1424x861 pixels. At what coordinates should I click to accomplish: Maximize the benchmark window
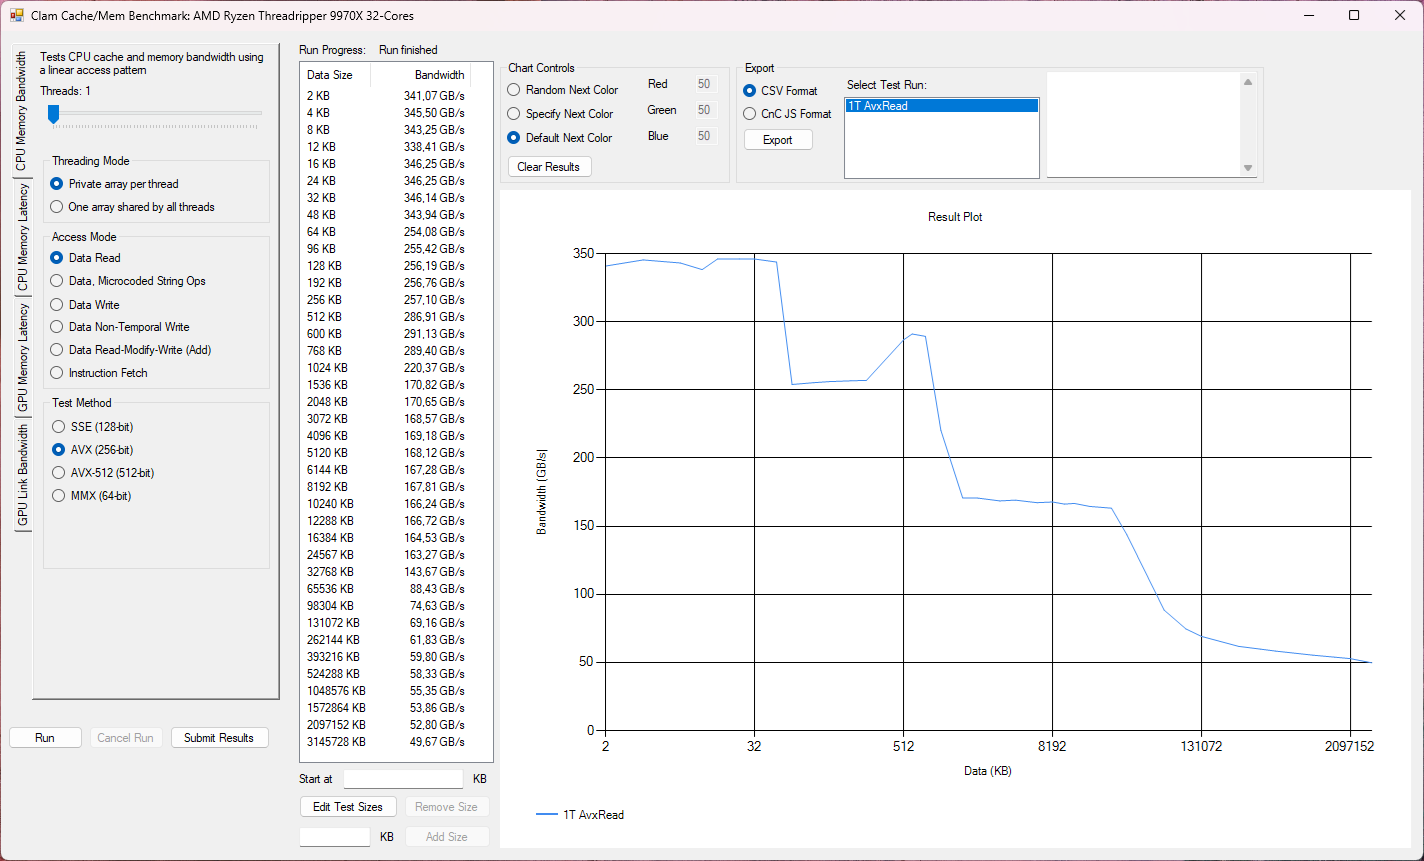1354,15
